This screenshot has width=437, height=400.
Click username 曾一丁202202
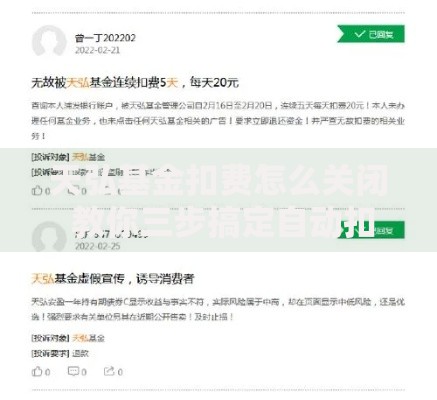click(105, 38)
